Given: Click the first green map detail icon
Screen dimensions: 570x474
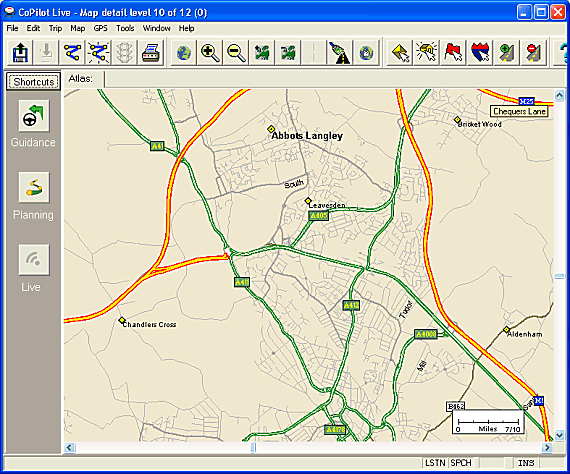Looking at the screenshot, I should click(x=262, y=53).
